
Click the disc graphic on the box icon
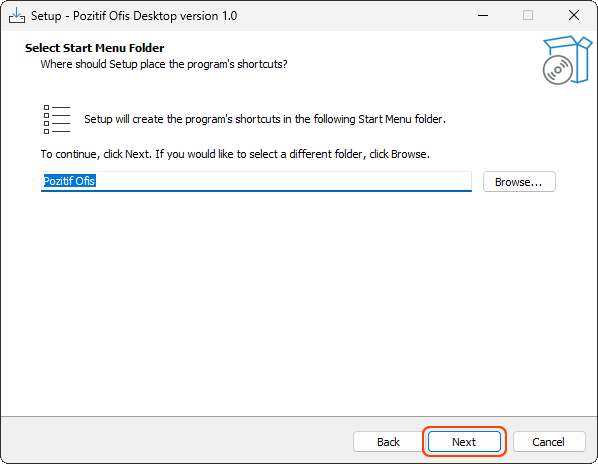click(x=558, y=70)
